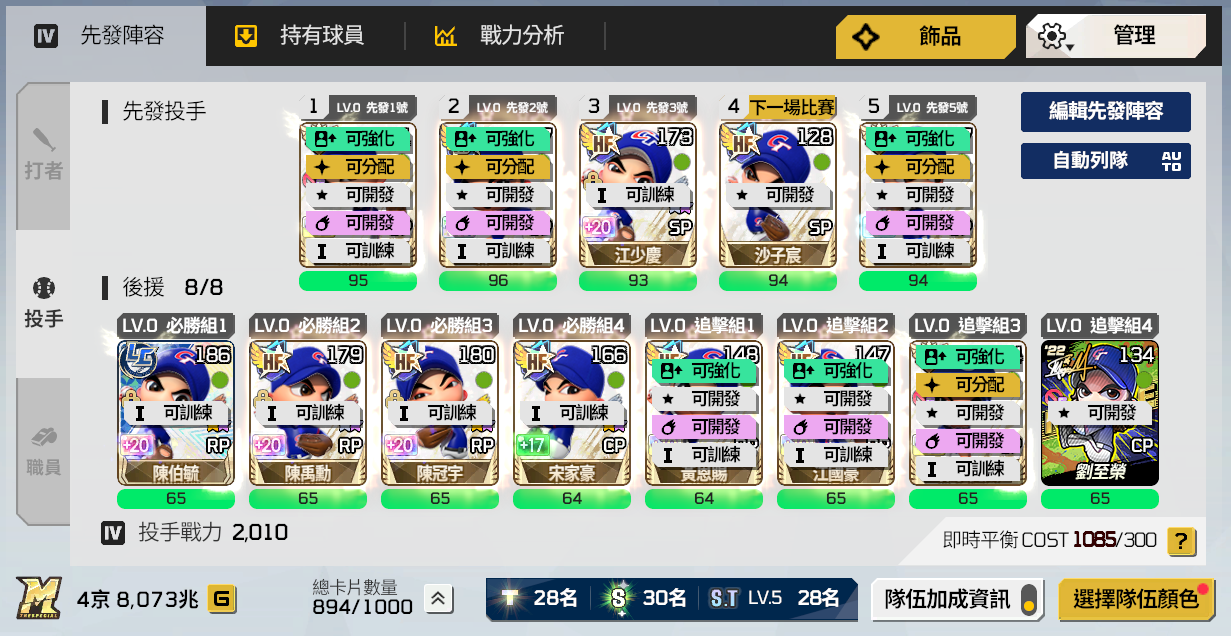
Task: Click the S.T LV.5 icon
Action: tap(723, 599)
